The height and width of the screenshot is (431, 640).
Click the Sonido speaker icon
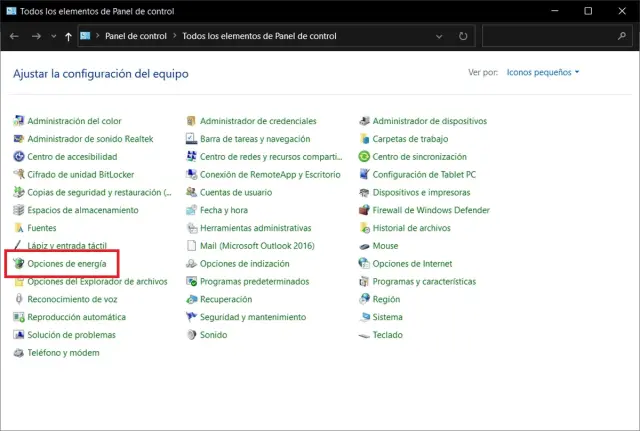[x=192, y=335]
